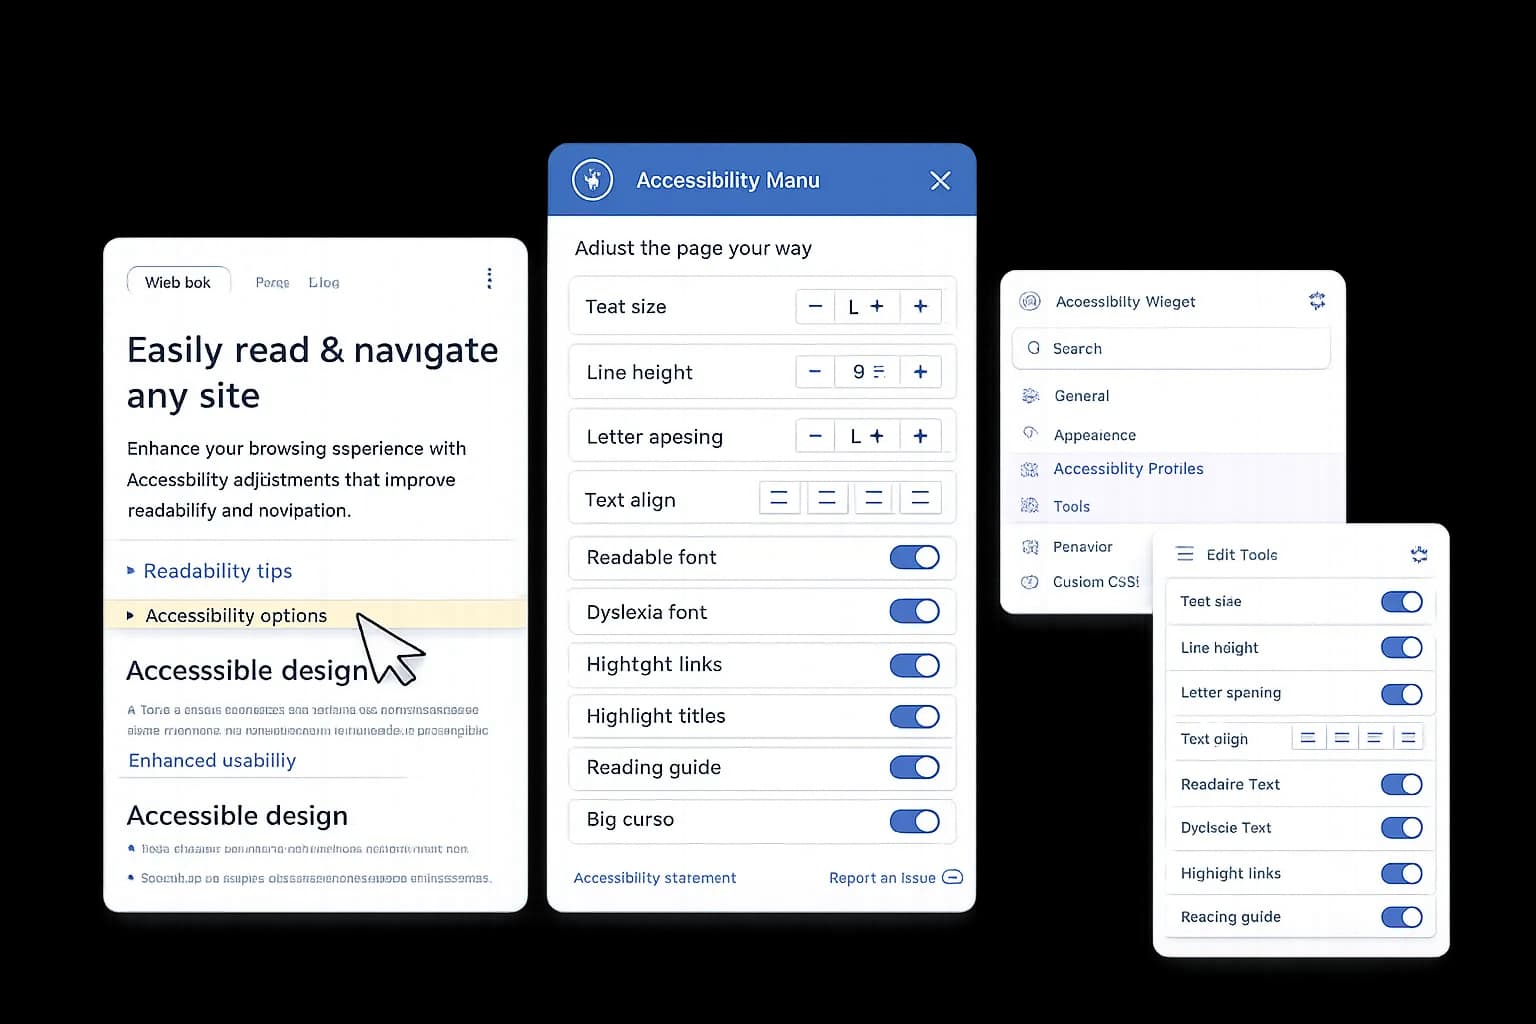
Task: Toggle the Hightght links switch
Action: point(914,665)
